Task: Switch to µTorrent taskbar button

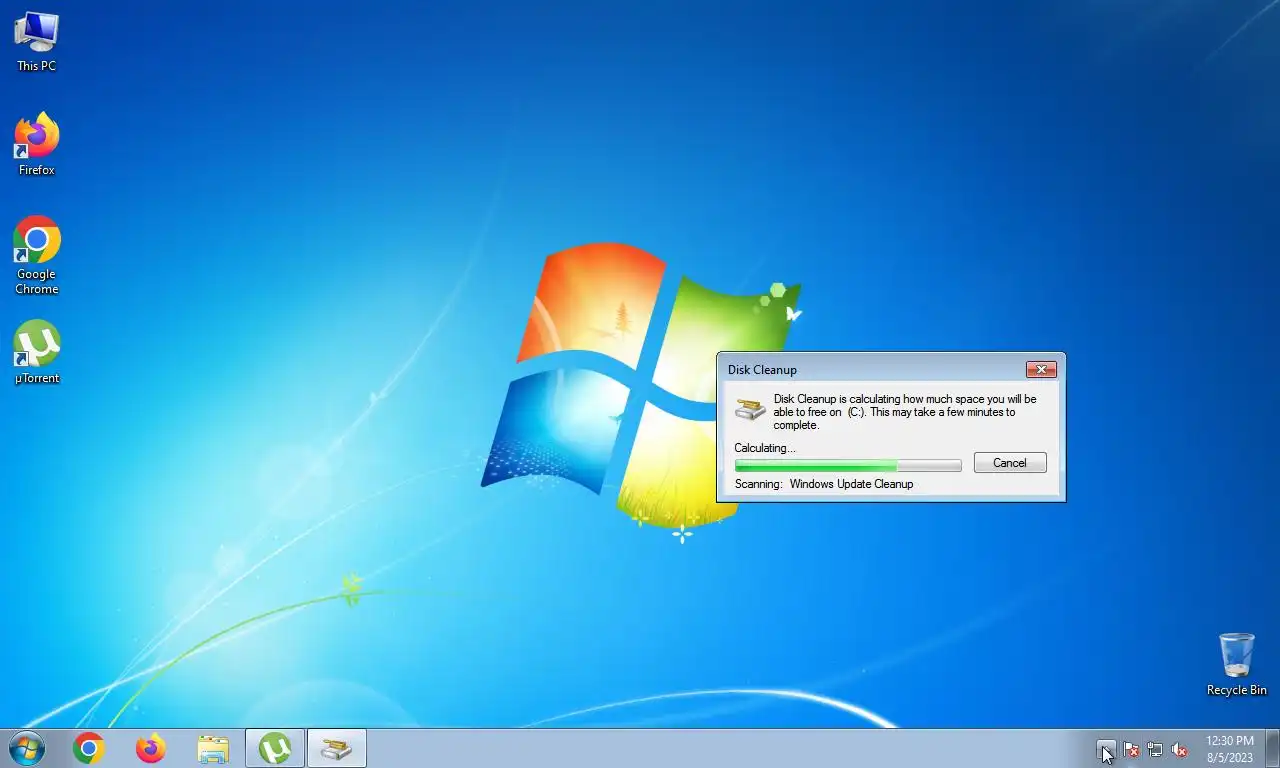Action: (x=275, y=748)
